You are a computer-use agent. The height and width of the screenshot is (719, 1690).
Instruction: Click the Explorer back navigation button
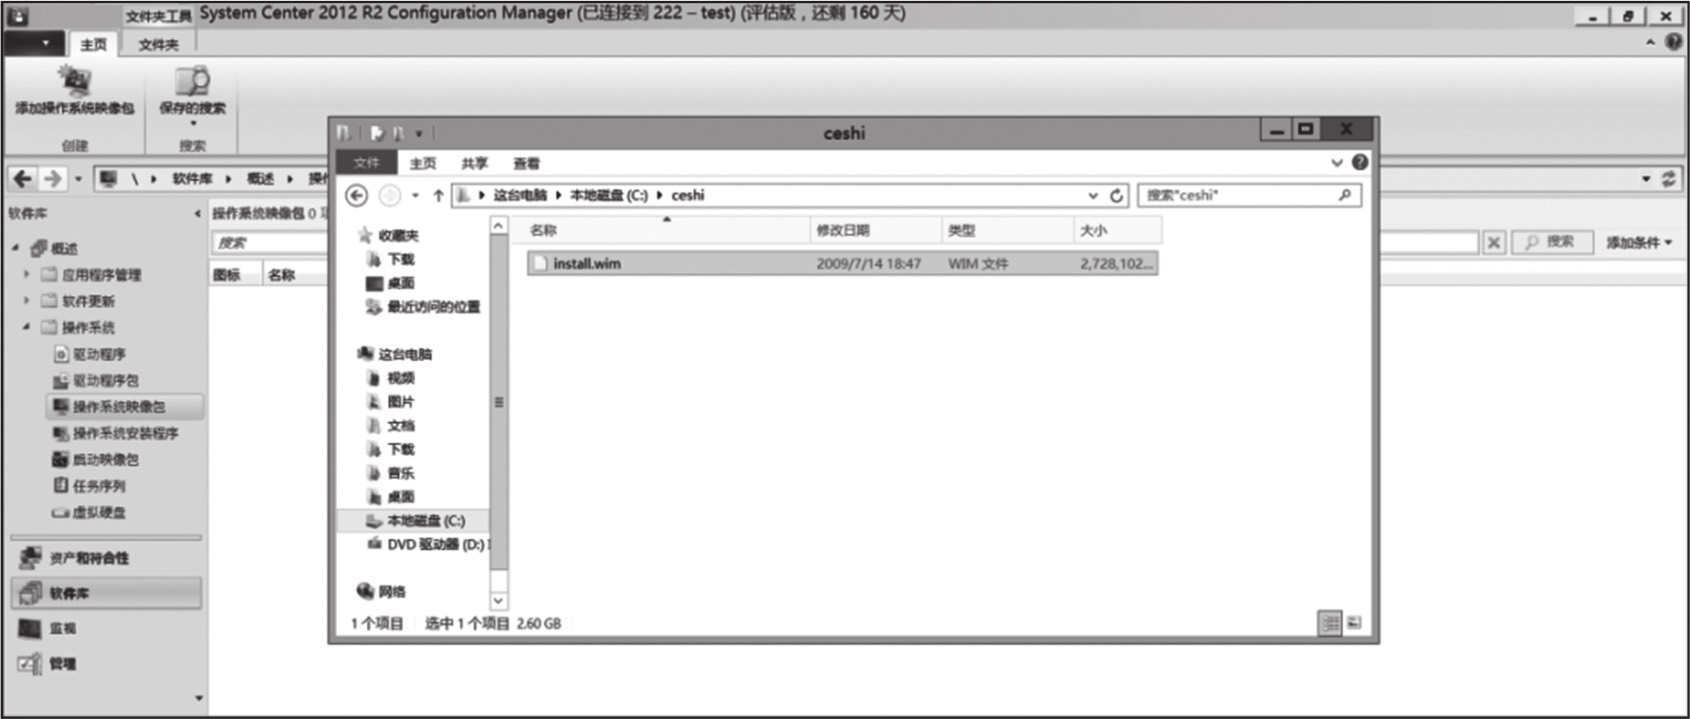(357, 195)
